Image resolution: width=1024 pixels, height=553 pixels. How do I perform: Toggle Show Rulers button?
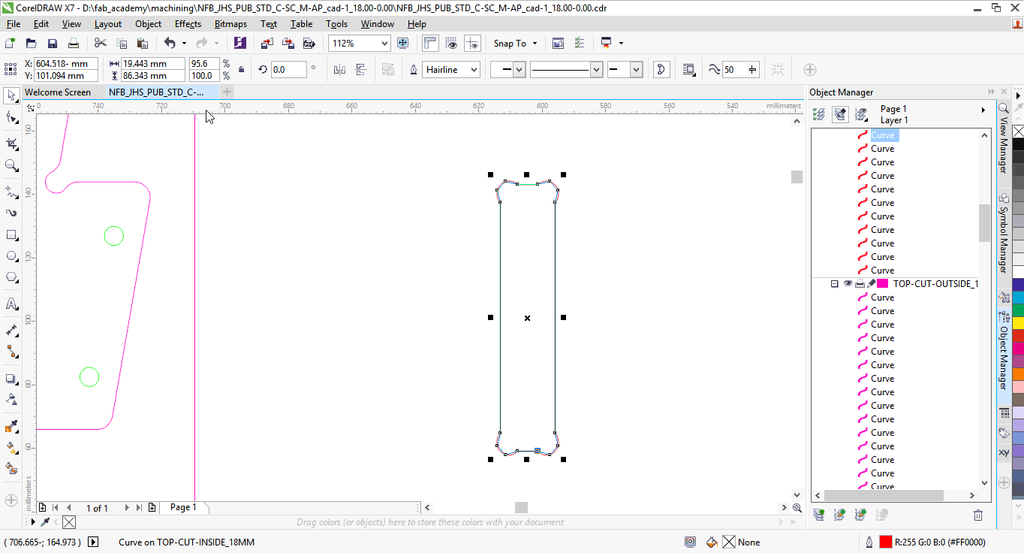430,43
